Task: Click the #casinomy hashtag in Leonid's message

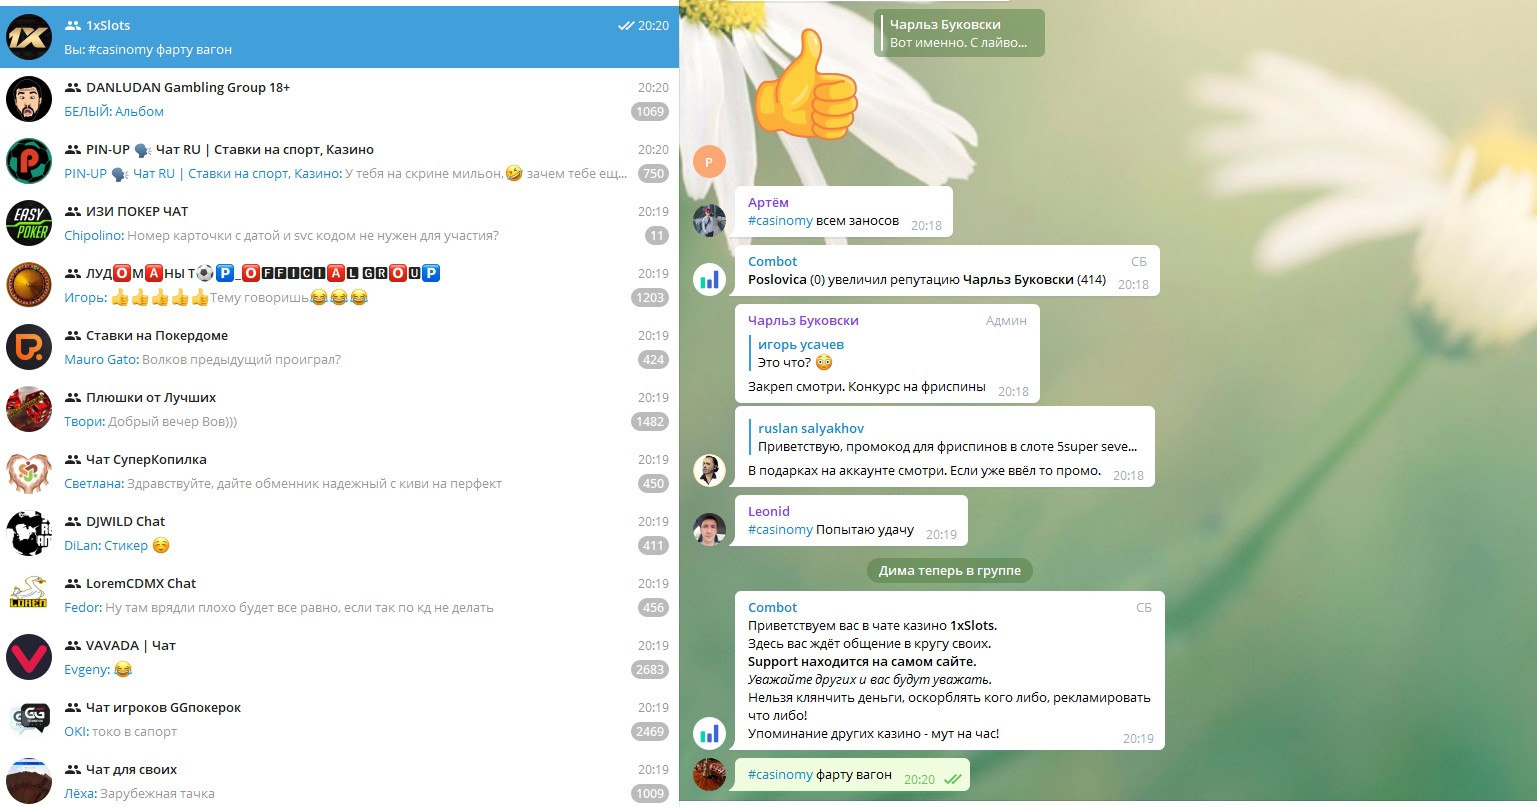Action: [x=780, y=529]
